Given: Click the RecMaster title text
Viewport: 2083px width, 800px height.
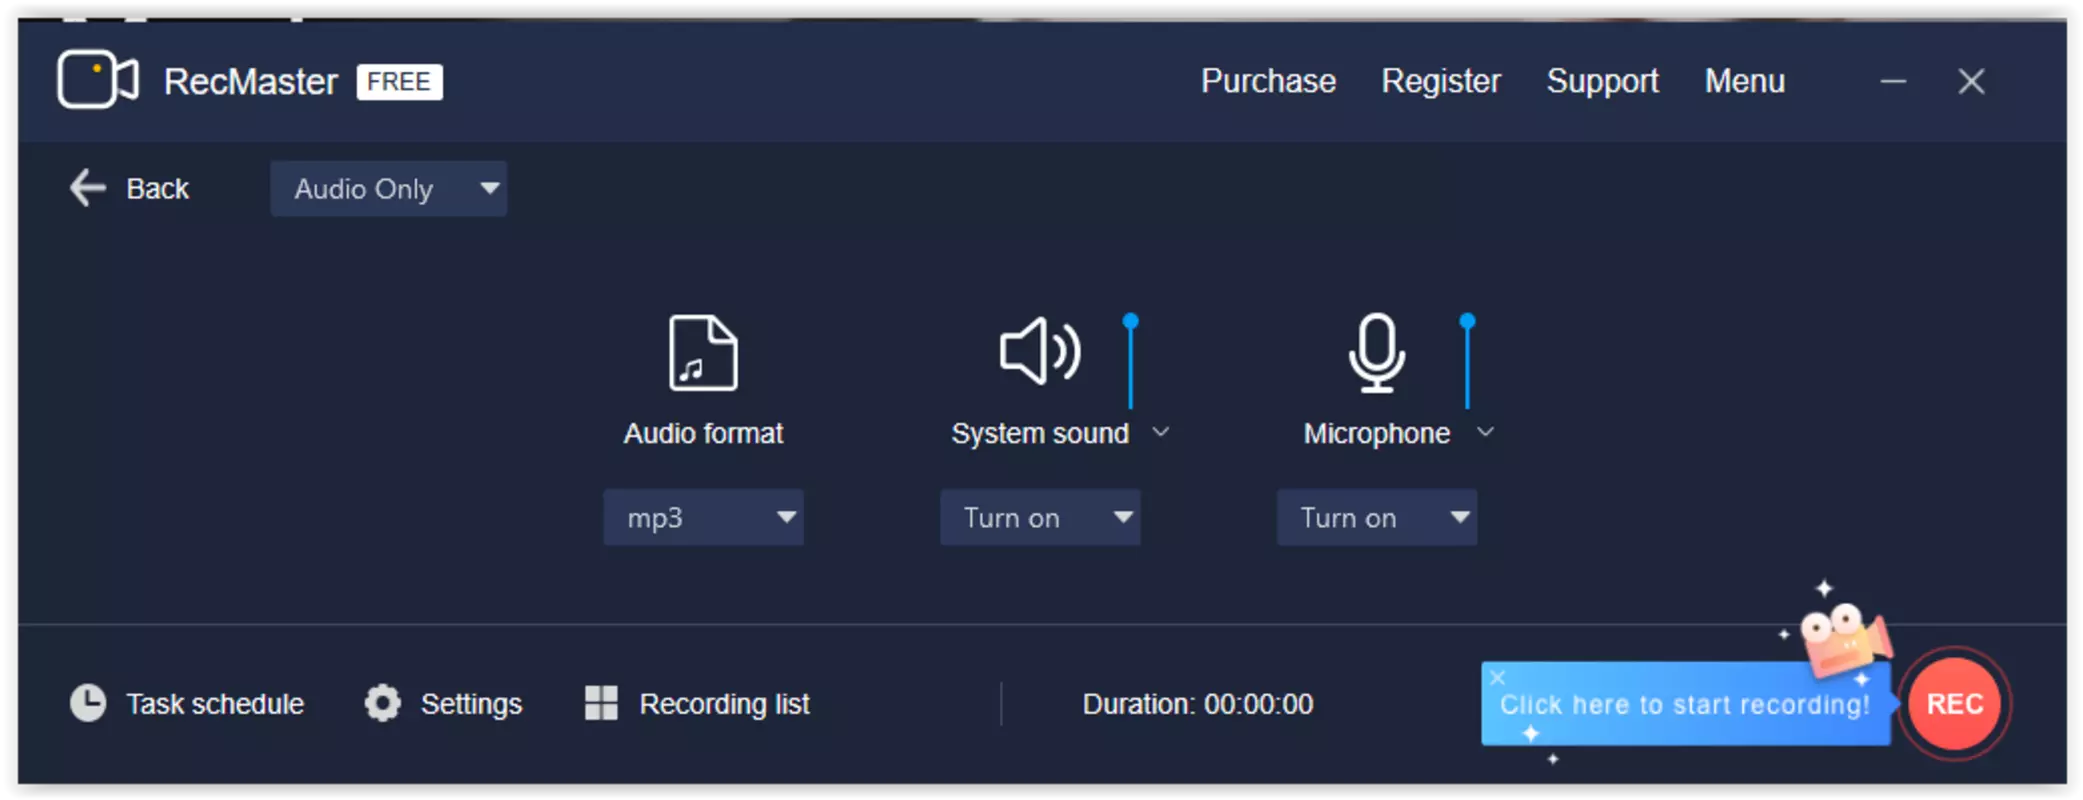Looking at the screenshot, I should pos(251,81).
